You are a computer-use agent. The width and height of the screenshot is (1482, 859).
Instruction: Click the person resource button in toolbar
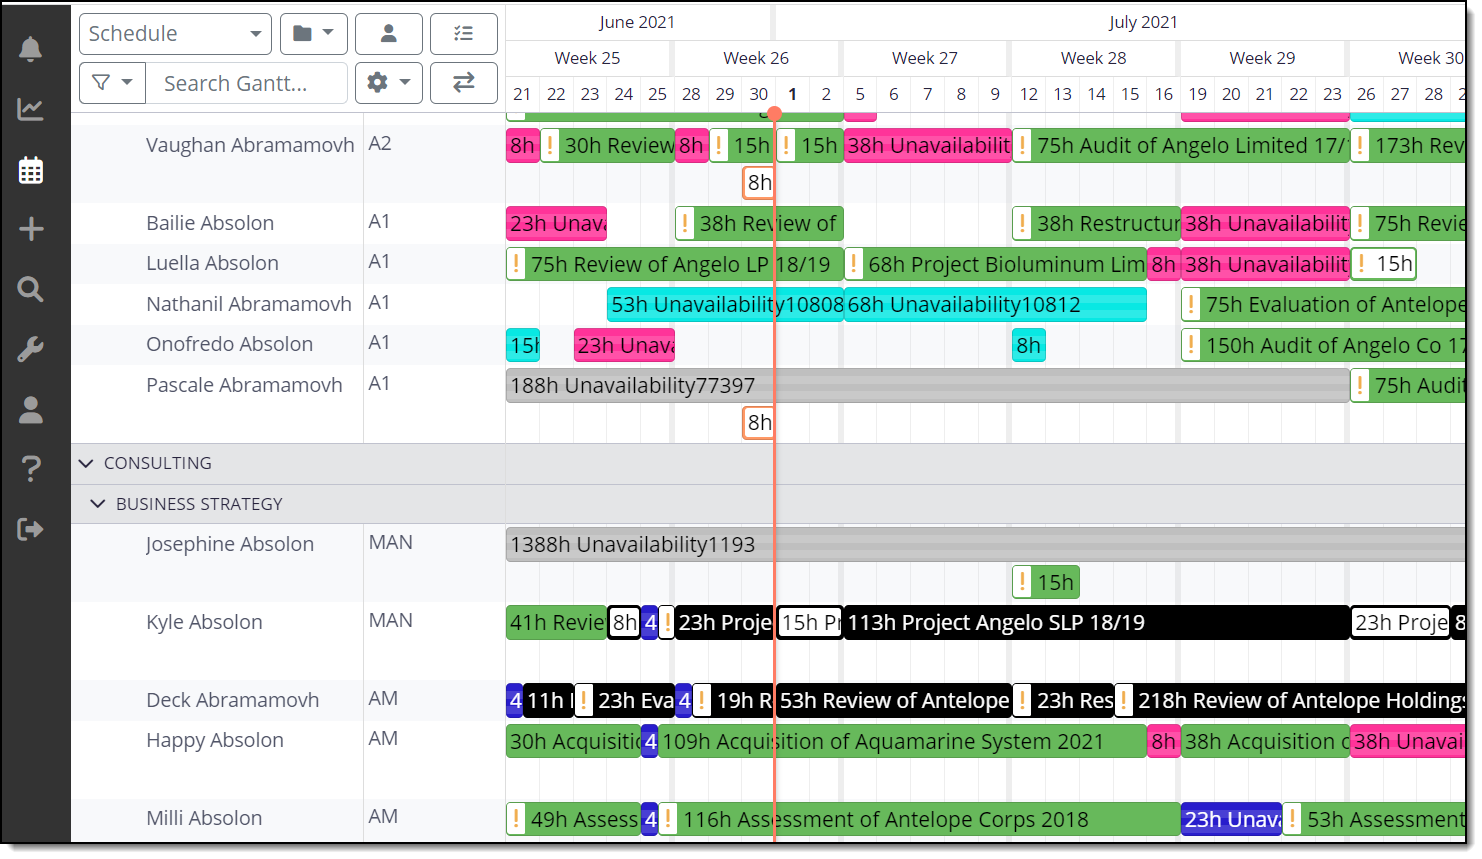389,34
